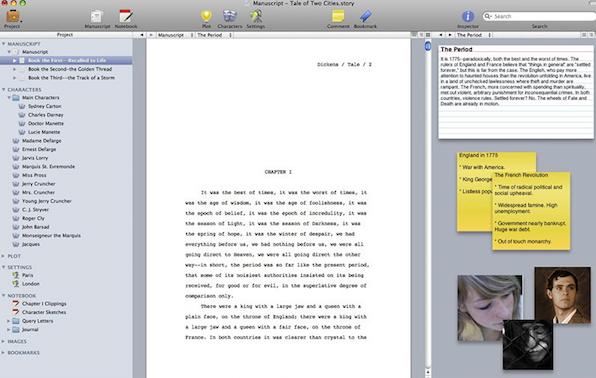Select Sydney Carton character

(44, 106)
